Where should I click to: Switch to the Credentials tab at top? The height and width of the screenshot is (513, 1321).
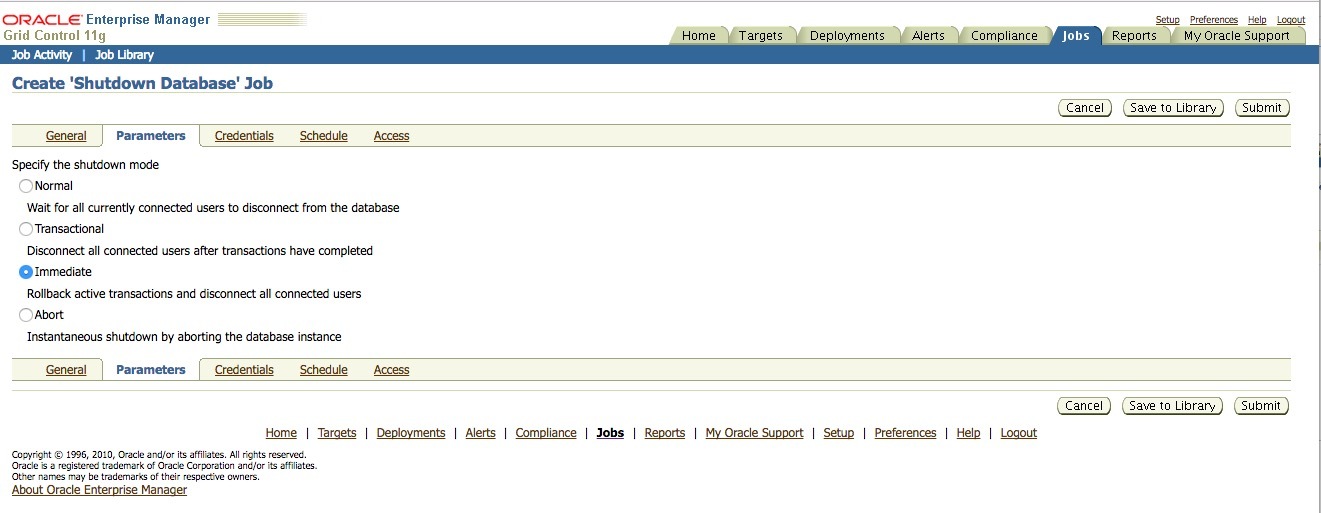pos(244,136)
